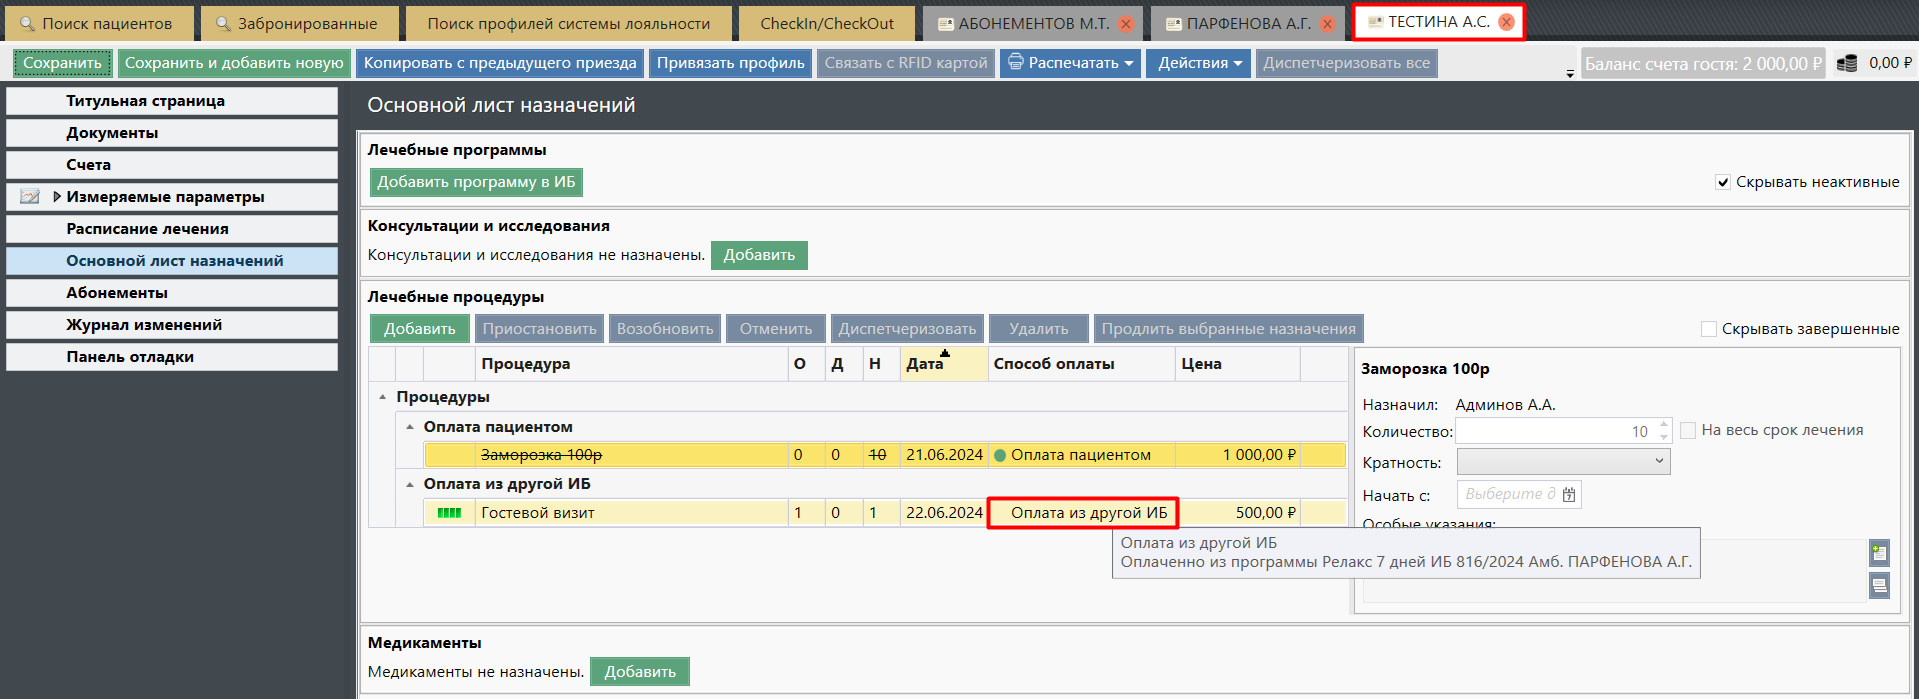Click the calendar icon in Начать с field
The height and width of the screenshot is (699, 1919).
click(x=1569, y=495)
